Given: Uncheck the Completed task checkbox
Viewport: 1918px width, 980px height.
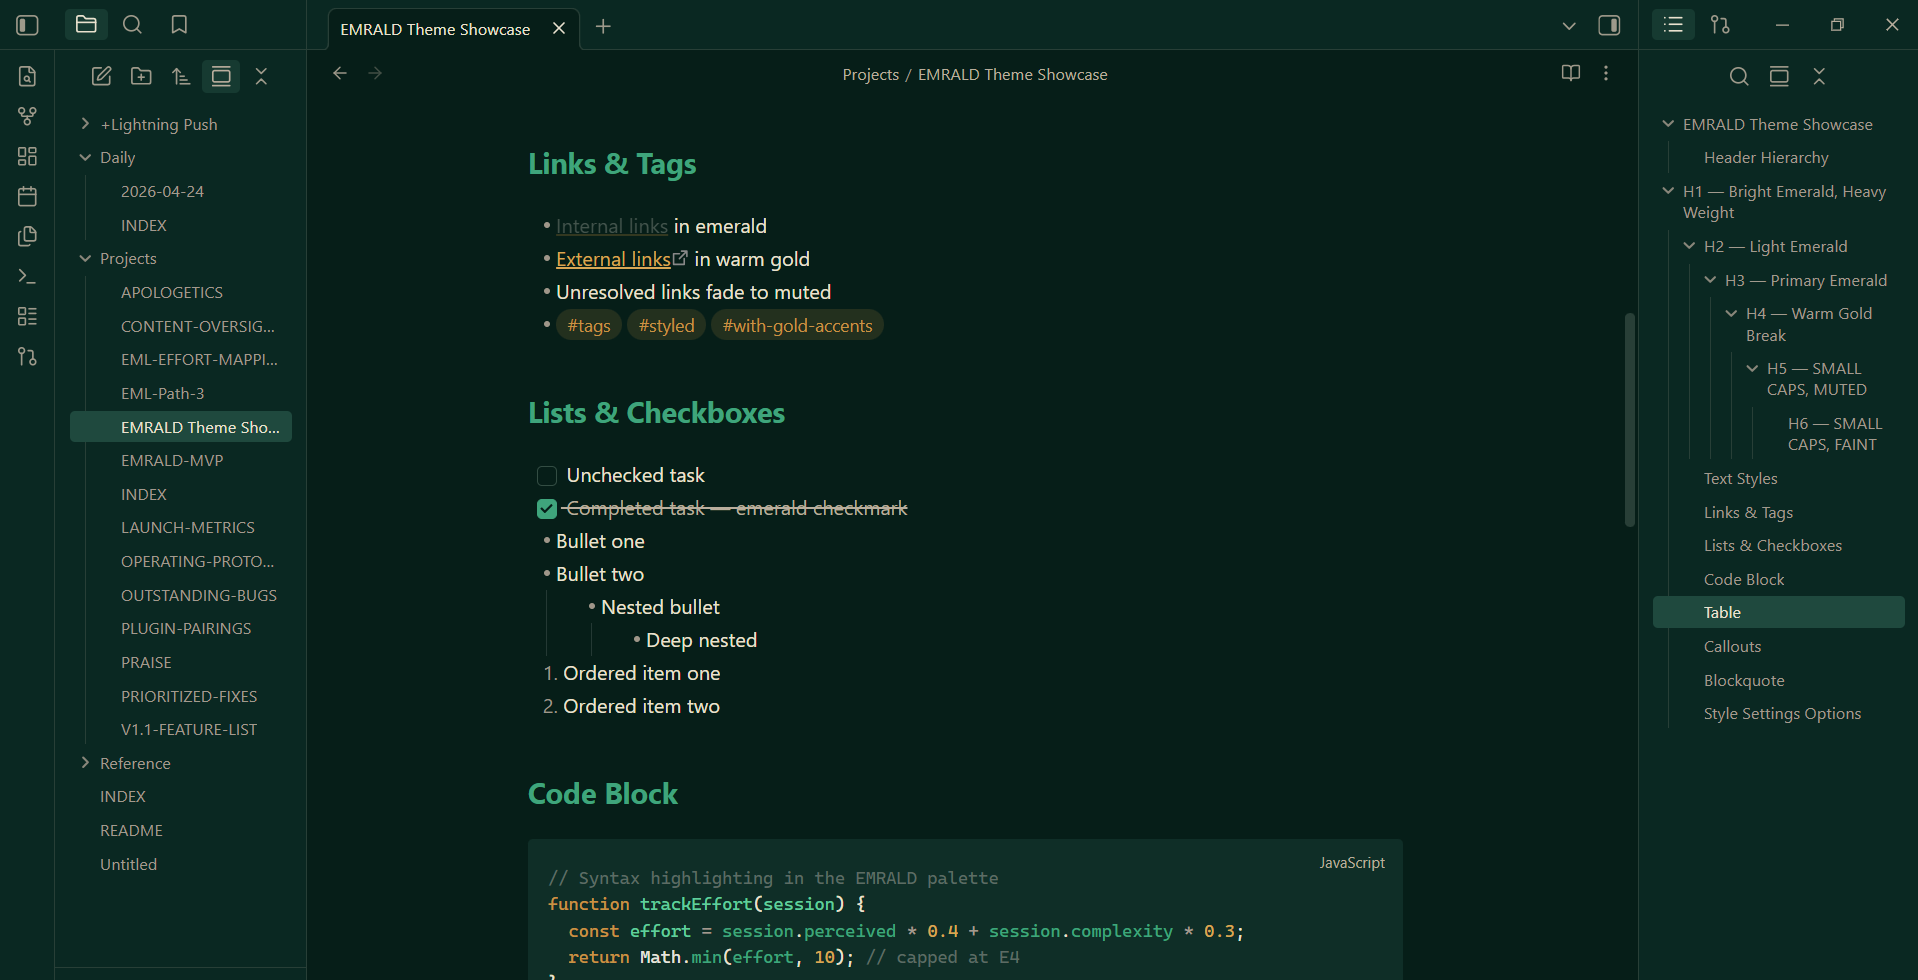Looking at the screenshot, I should coord(547,509).
